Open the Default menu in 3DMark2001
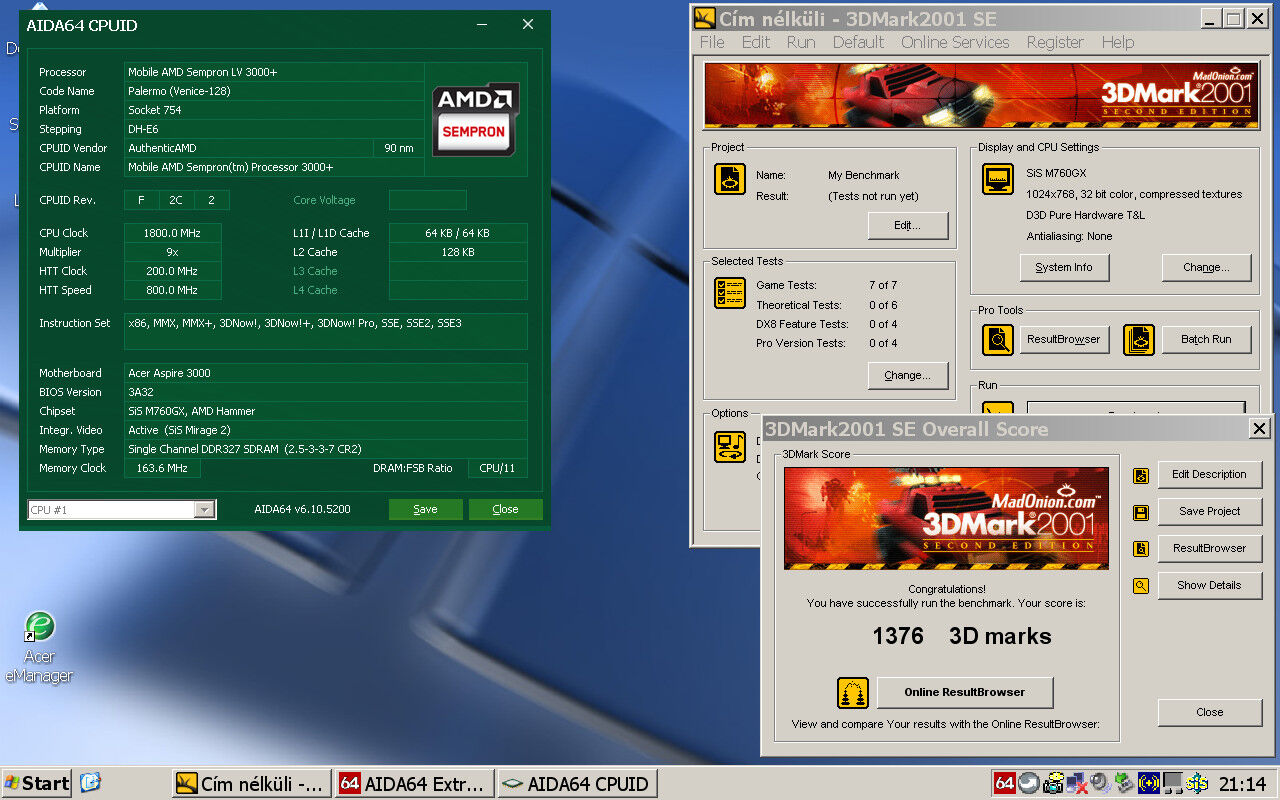This screenshot has width=1280, height=800. point(858,42)
